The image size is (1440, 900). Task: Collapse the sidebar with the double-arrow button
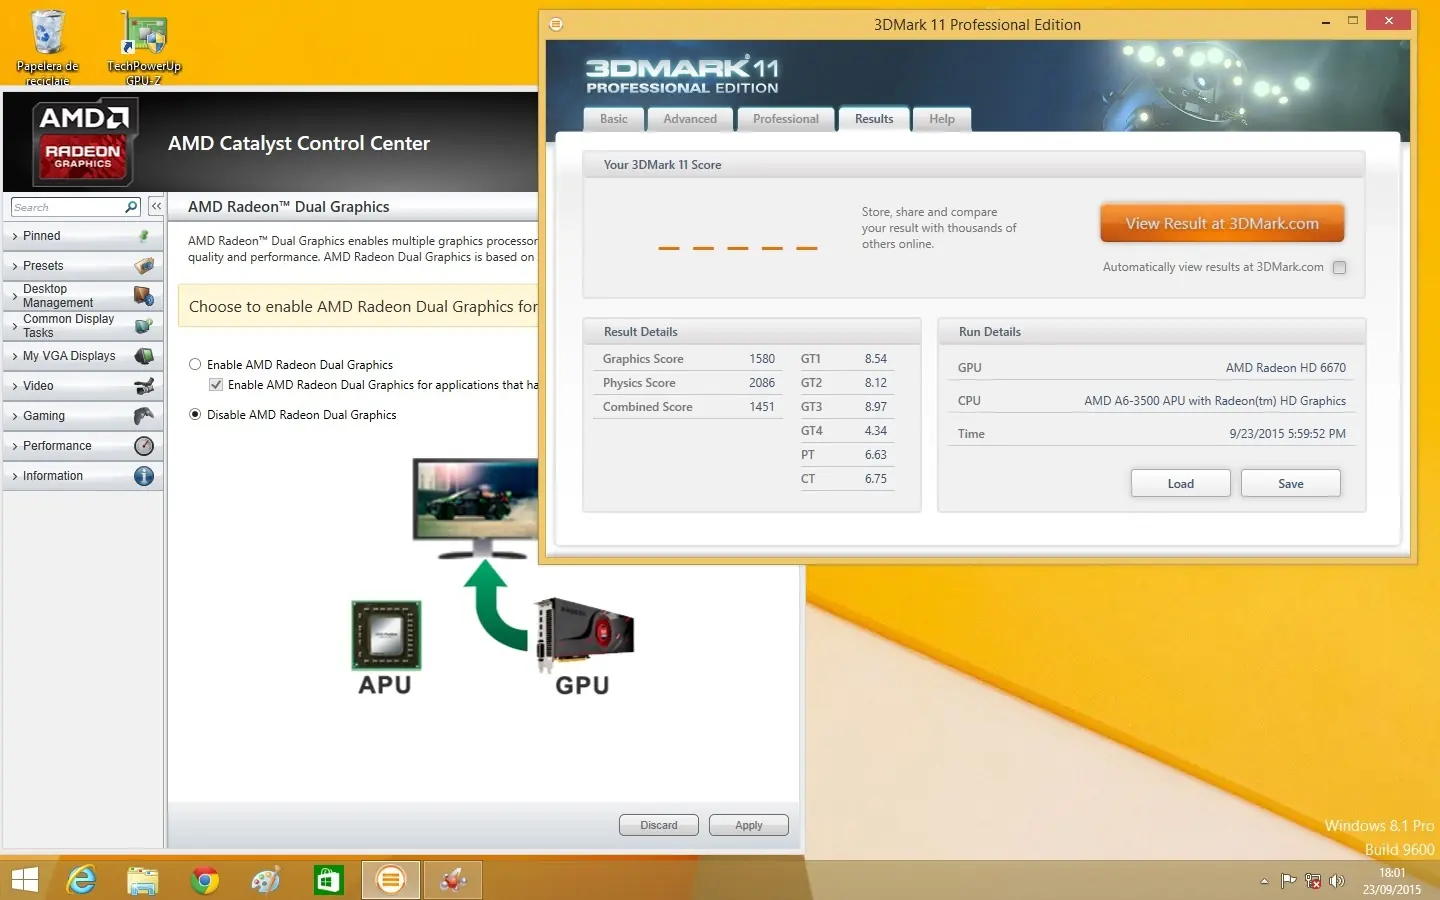[156, 206]
